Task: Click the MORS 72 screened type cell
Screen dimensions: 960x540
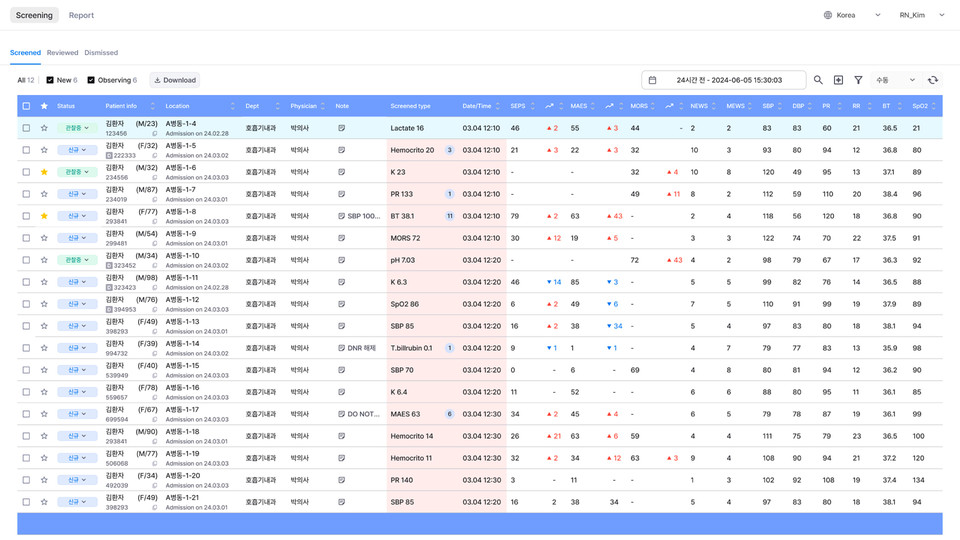Action: (405, 238)
